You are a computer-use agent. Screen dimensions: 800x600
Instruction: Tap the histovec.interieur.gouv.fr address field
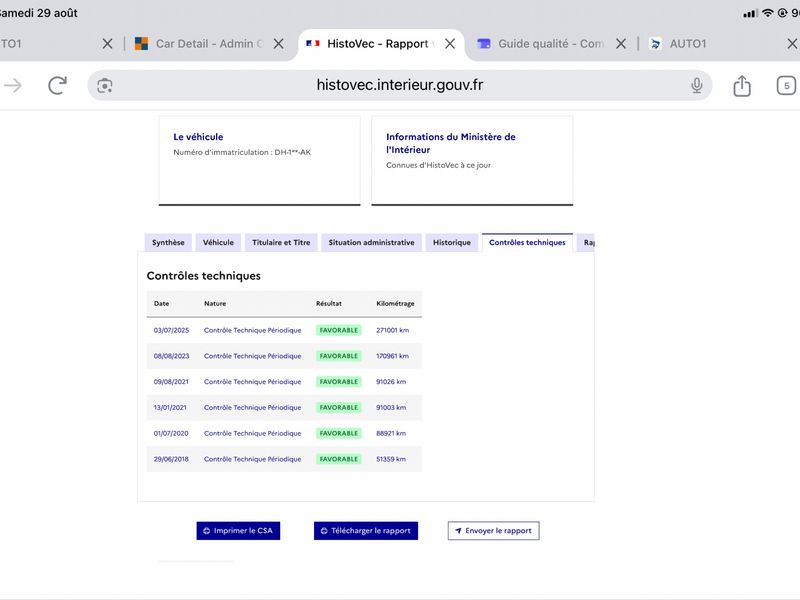tap(399, 85)
